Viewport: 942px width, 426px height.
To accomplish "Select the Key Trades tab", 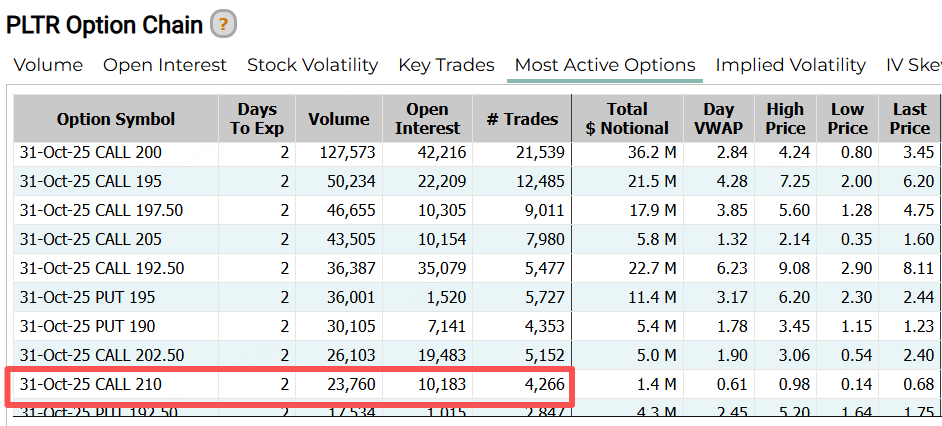I will point(446,65).
